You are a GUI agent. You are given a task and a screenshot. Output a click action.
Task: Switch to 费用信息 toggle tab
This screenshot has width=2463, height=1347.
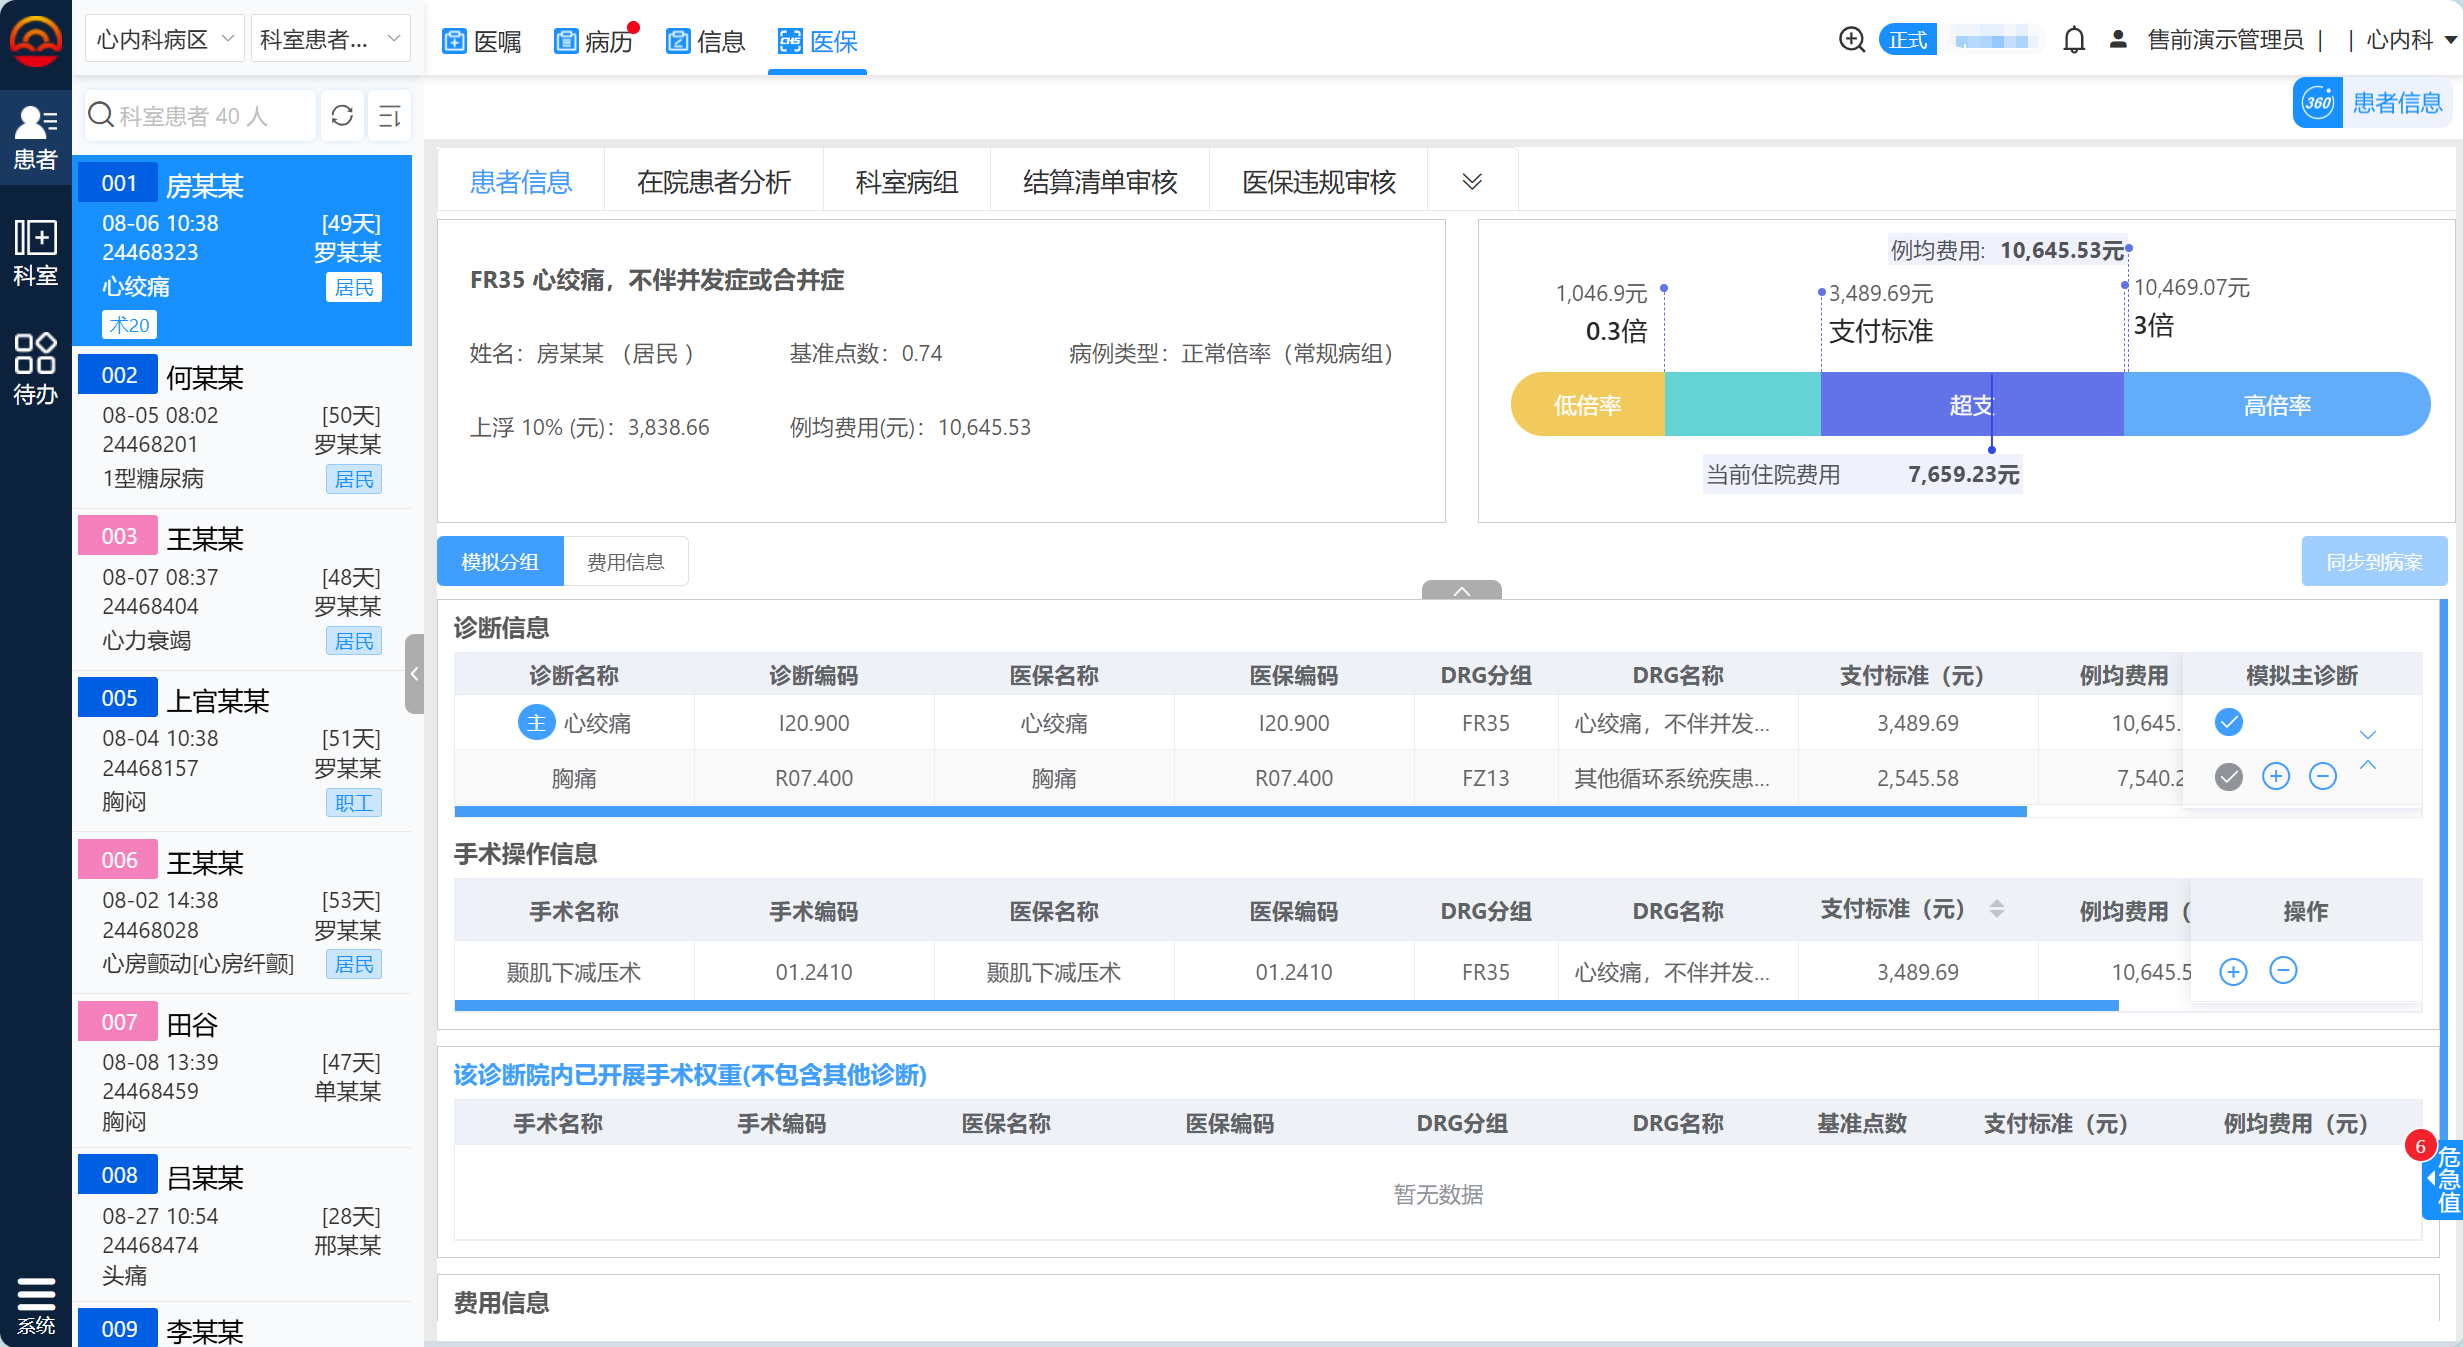pyautogui.click(x=625, y=562)
